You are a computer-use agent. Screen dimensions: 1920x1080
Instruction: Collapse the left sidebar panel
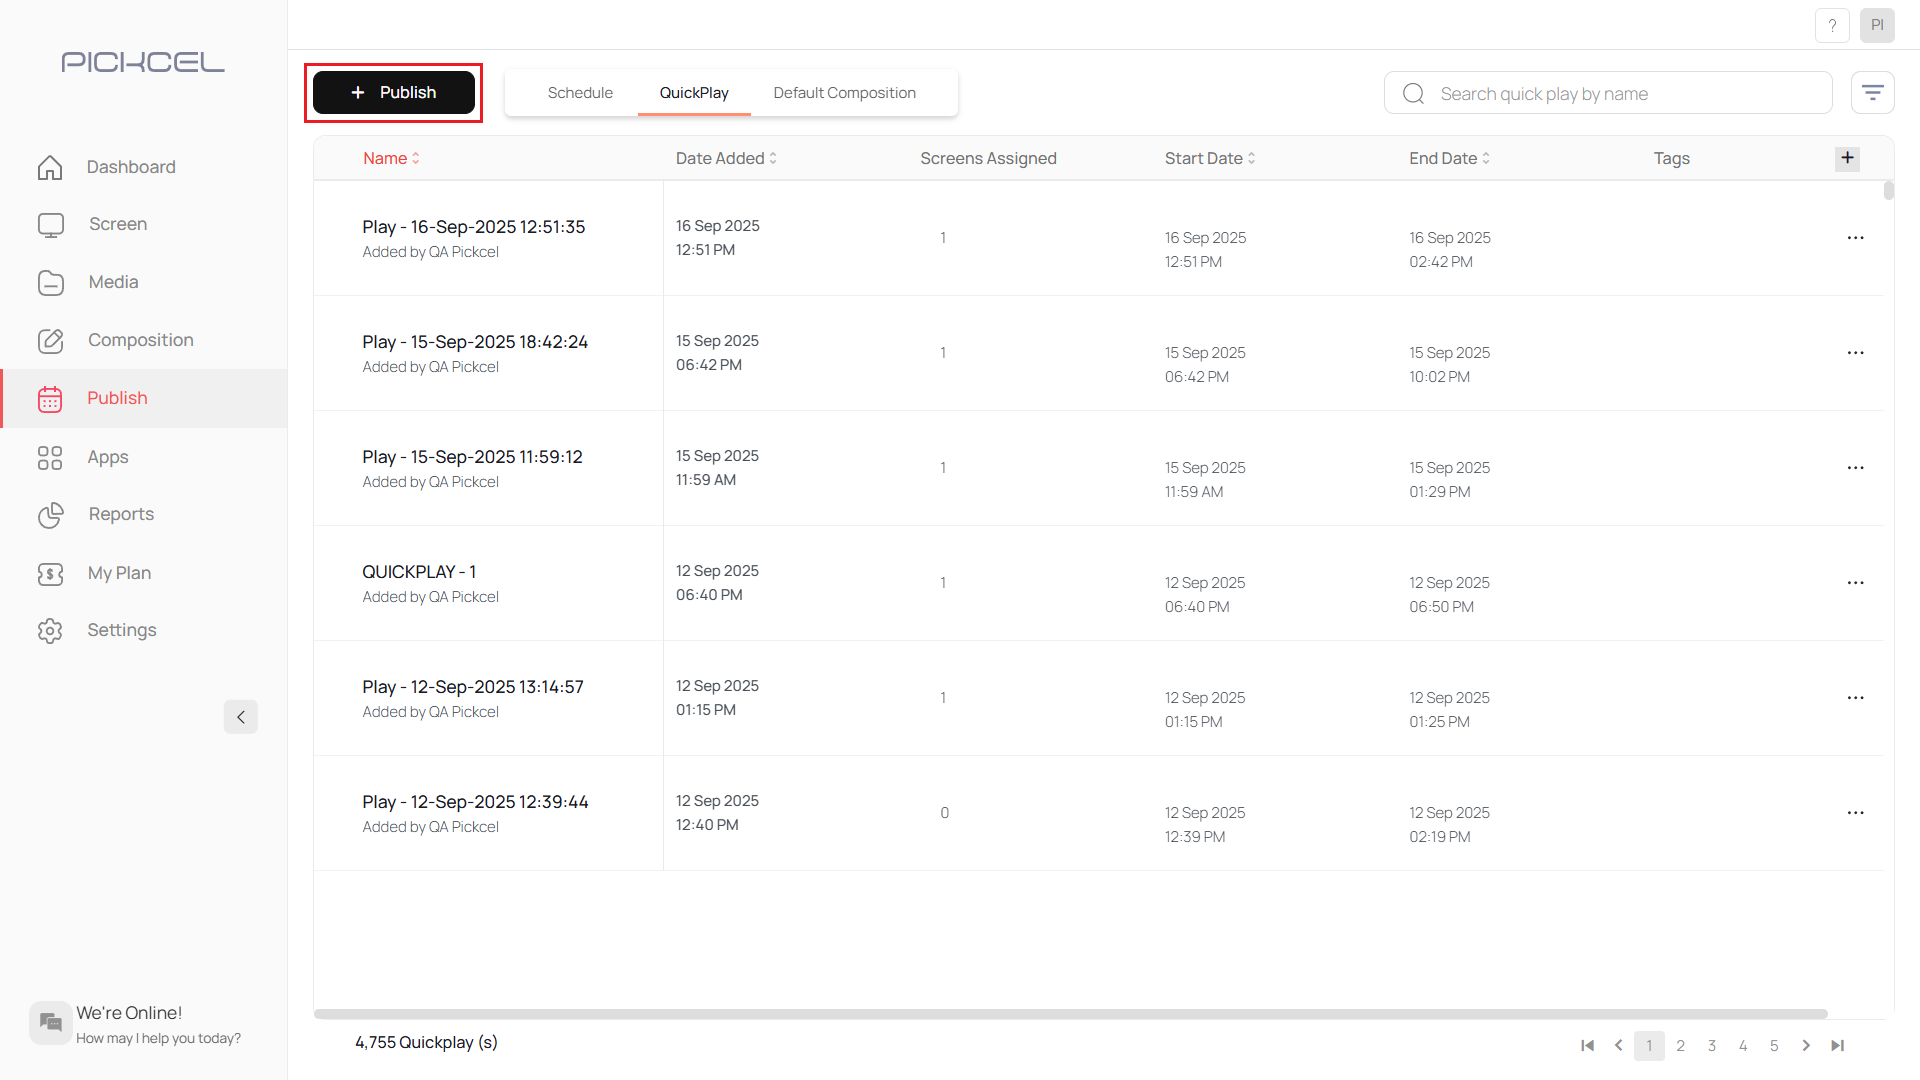coord(240,717)
